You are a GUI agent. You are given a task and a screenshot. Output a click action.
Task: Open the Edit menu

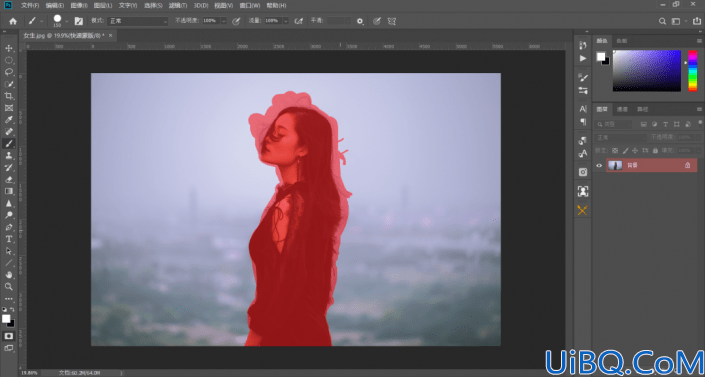coord(55,5)
